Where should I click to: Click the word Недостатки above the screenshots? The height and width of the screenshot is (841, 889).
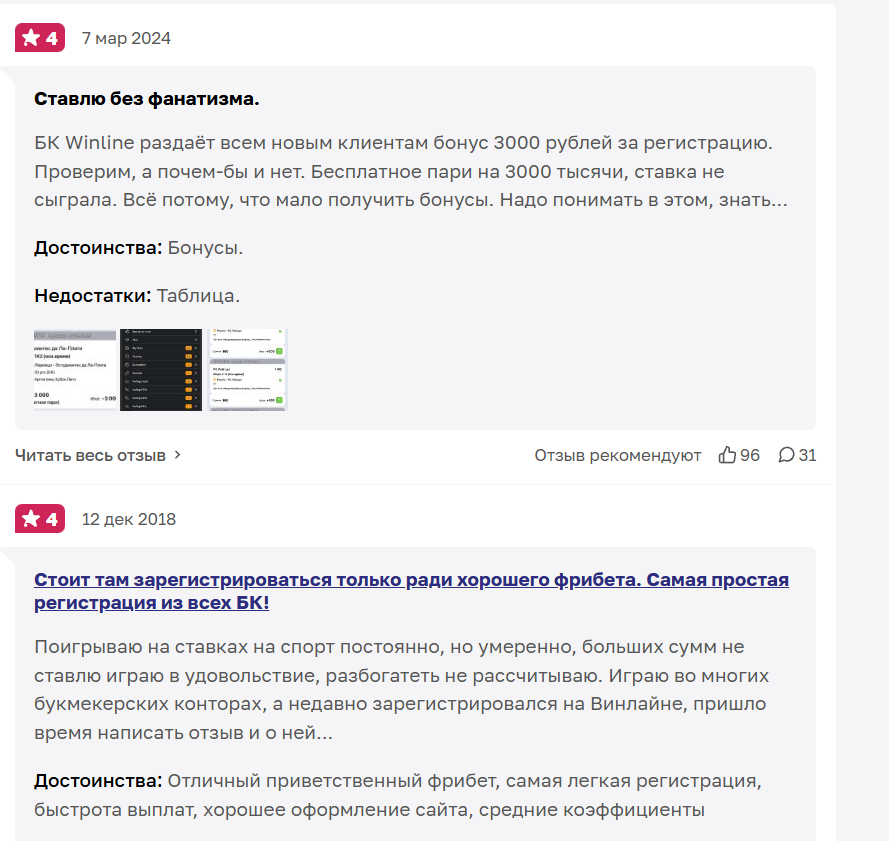point(92,295)
